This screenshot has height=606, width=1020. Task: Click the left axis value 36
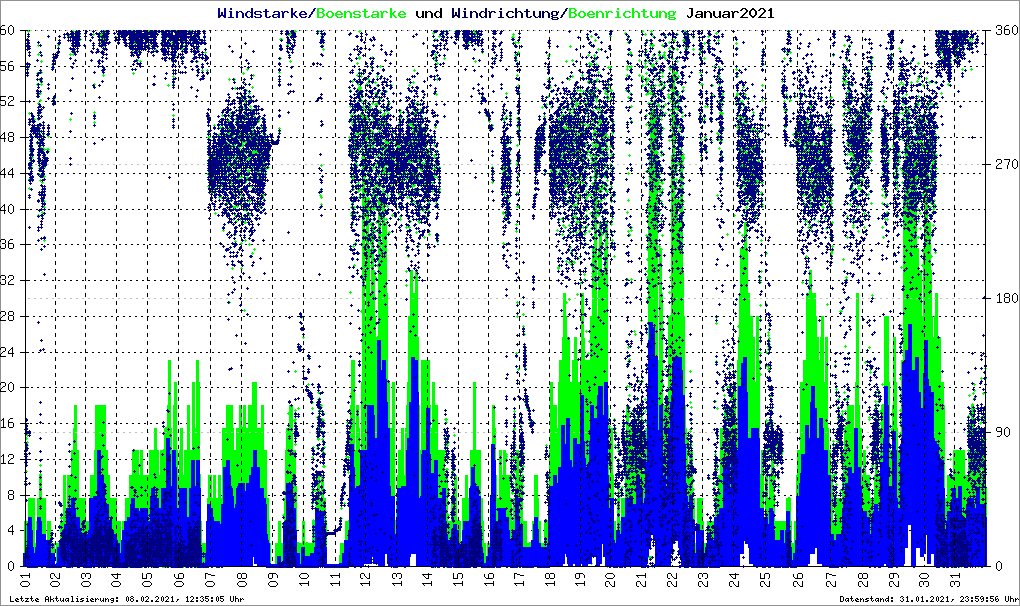pyautogui.click(x=7, y=244)
